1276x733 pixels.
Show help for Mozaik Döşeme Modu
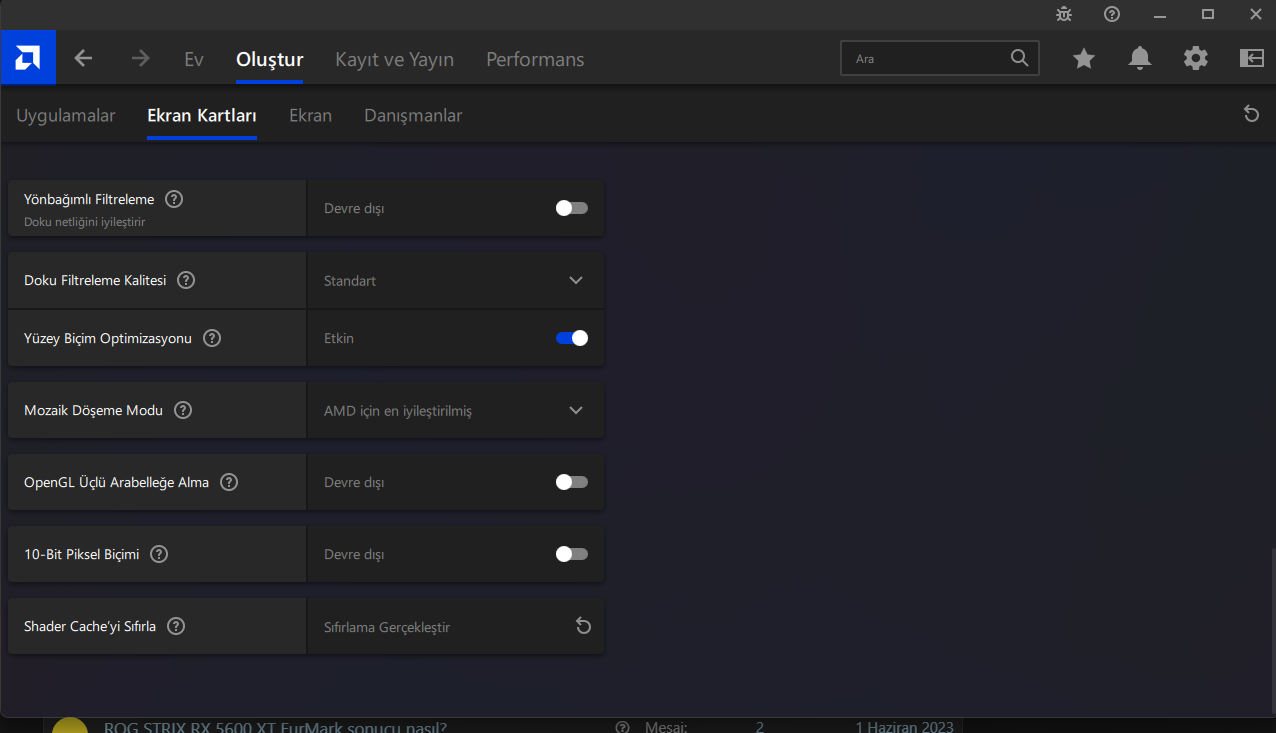(183, 410)
